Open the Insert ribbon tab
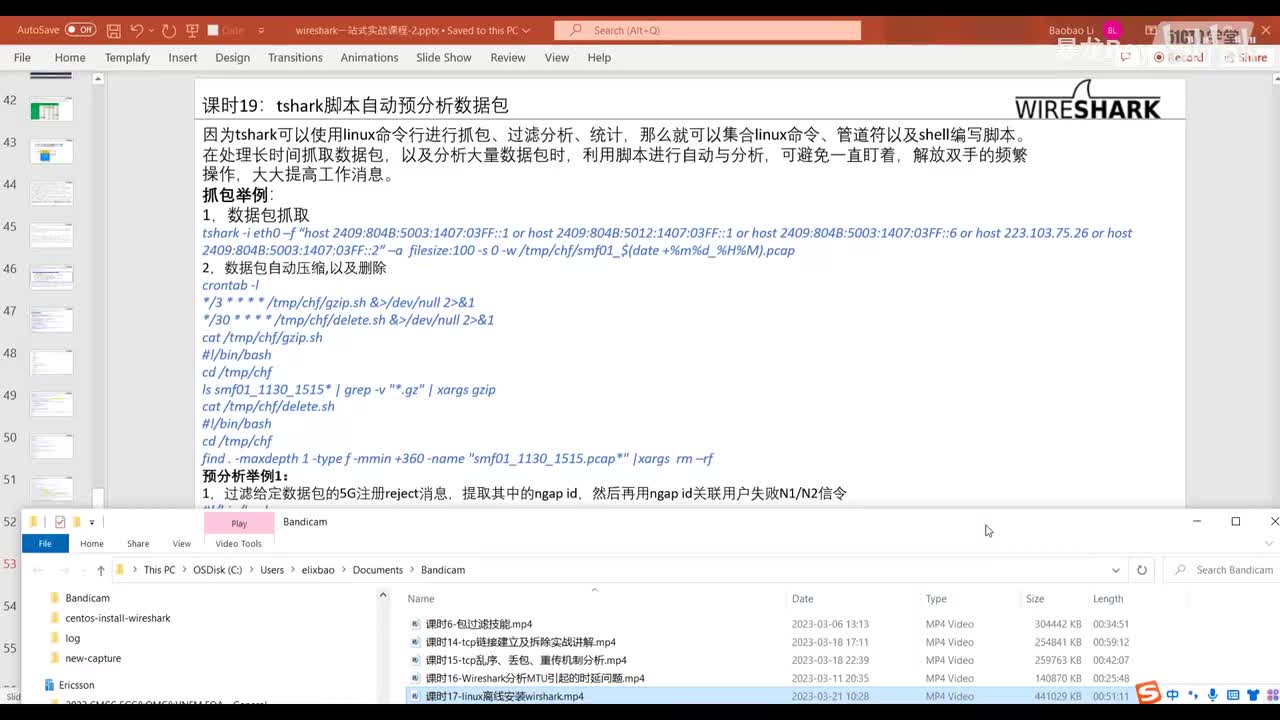 pos(183,57)
